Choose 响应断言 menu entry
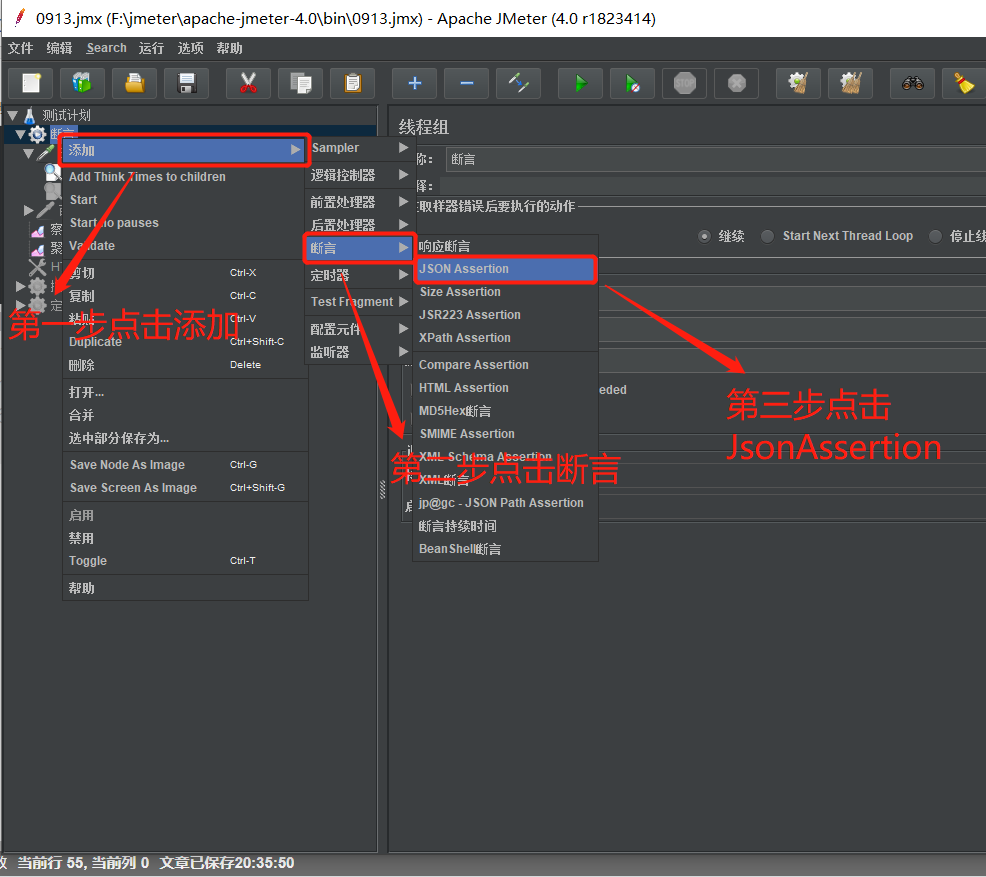Image resolution: width=986 pixels, height=877 pixels. [x=506, y=246]
